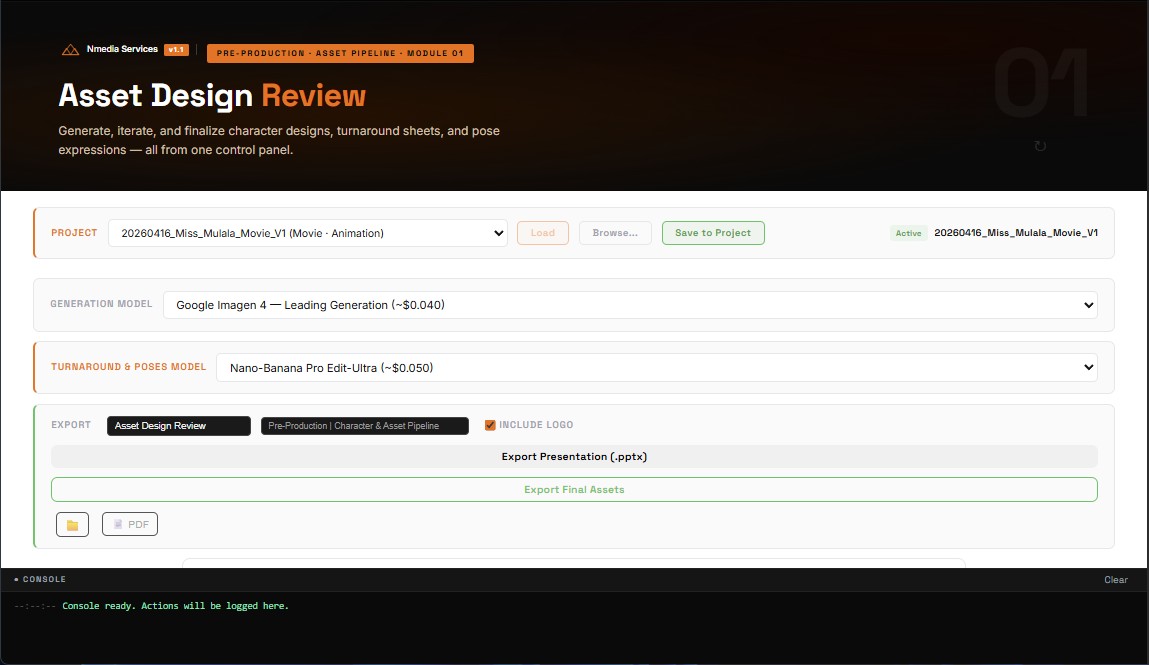Click the PDF export button
The width and height of the screenshot is (1149, 665).
coord(130,524)
